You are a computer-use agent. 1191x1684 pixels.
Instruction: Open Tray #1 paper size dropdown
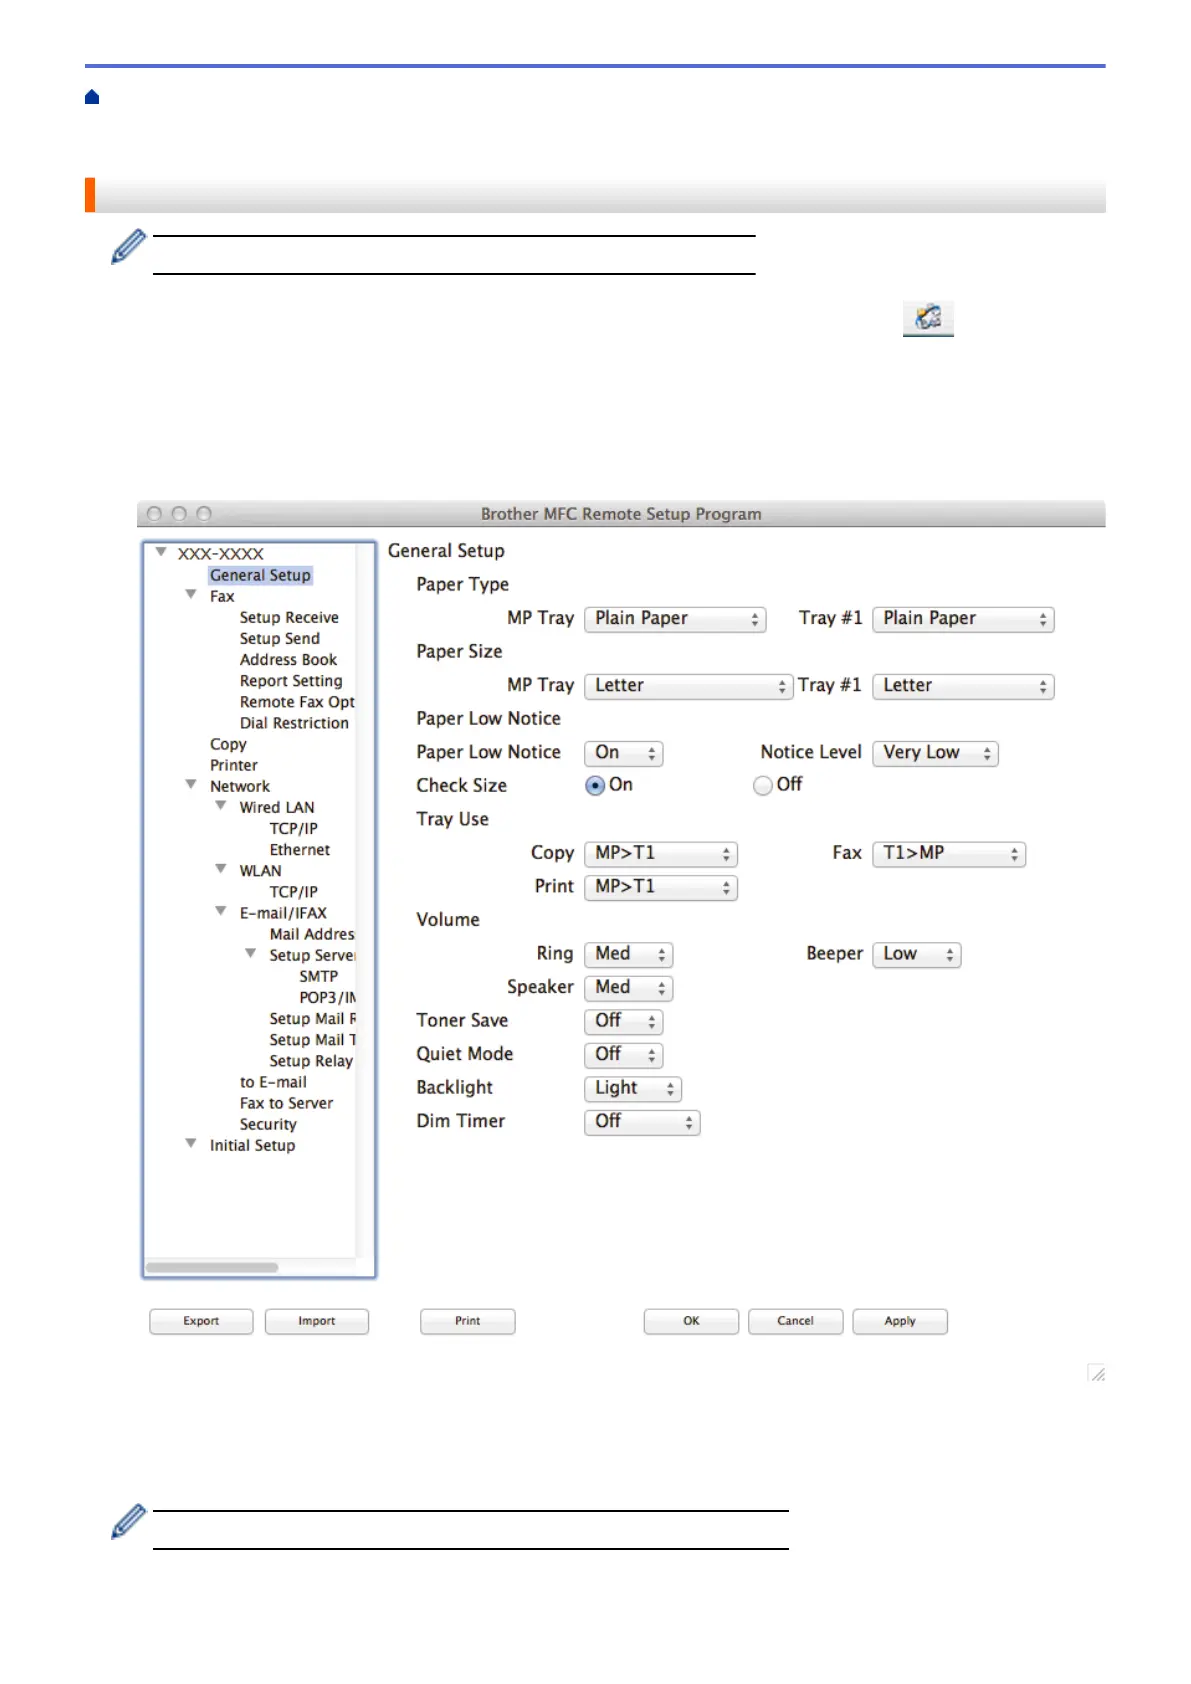tap(963, 686)
